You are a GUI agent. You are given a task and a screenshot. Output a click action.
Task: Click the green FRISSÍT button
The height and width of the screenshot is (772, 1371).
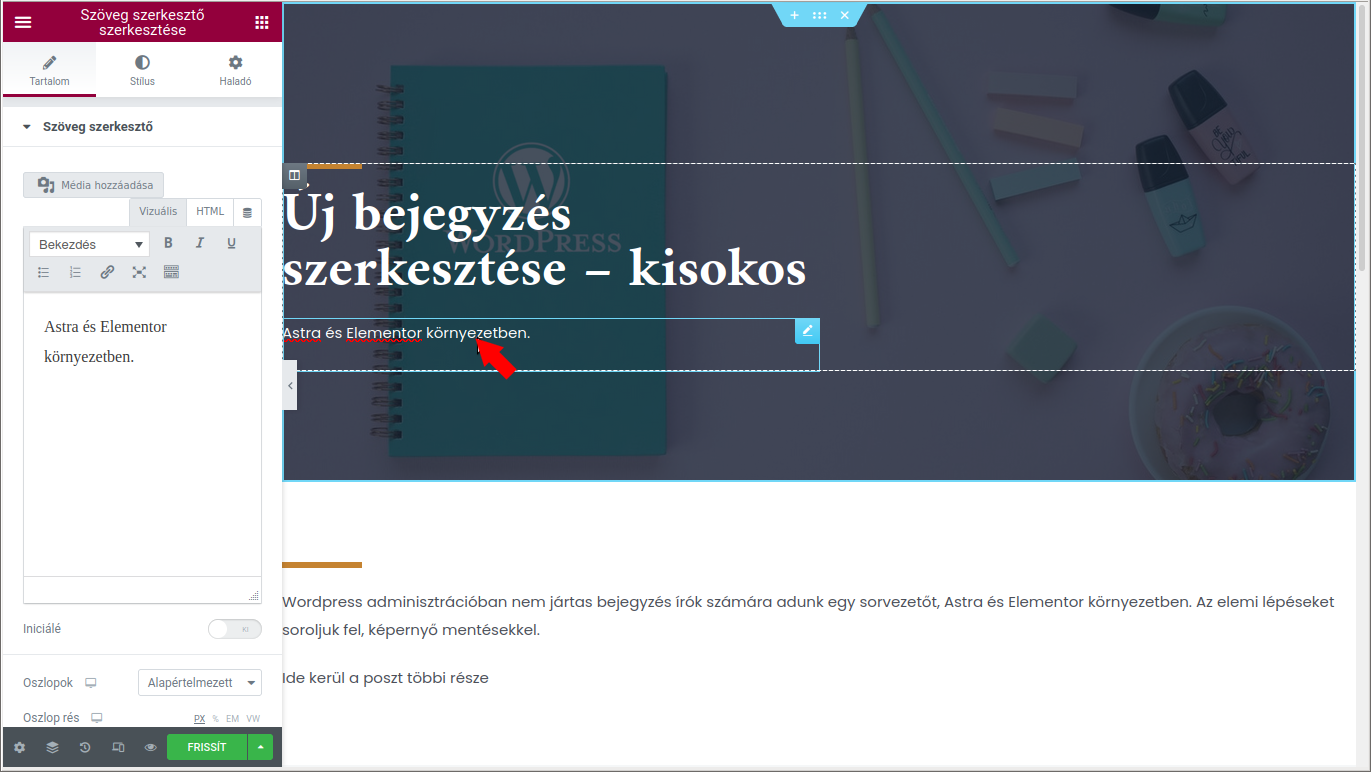point(207,747)
